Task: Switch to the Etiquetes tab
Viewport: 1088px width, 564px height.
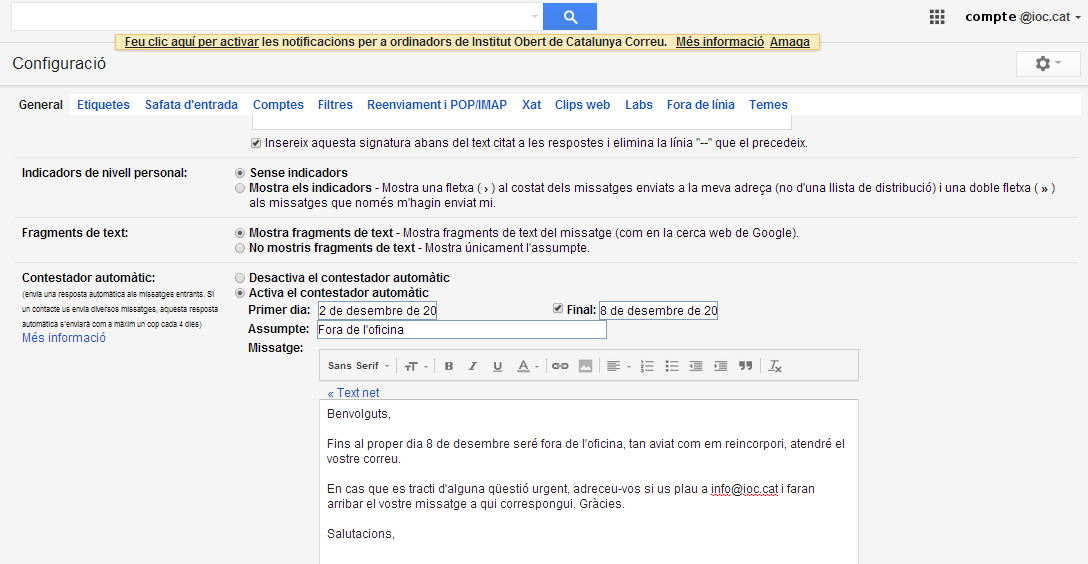Action: pyautogui.click(x=103, y=105)
